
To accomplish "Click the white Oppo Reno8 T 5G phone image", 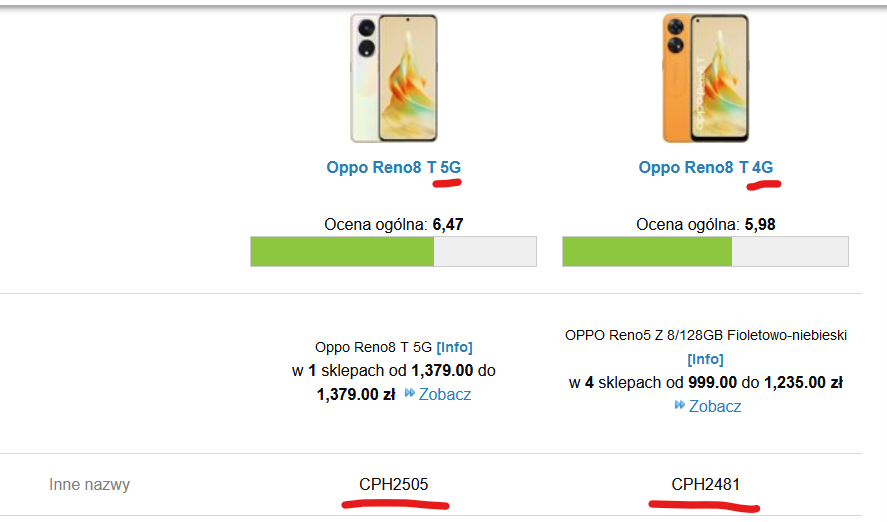I will 393,78.
